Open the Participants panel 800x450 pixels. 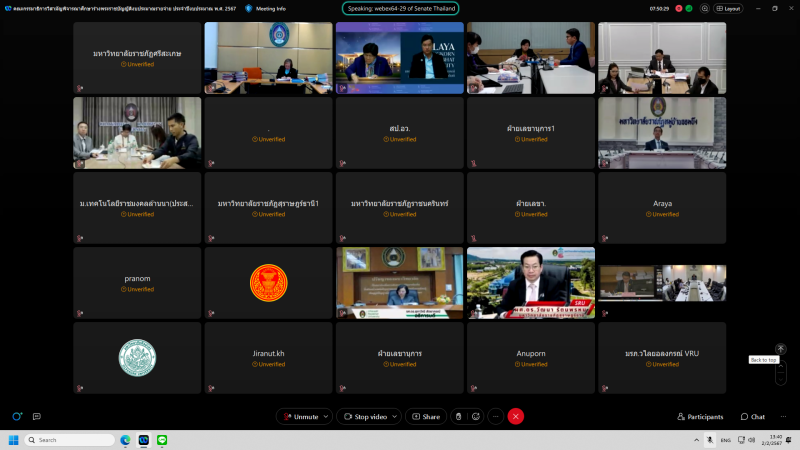700,416
